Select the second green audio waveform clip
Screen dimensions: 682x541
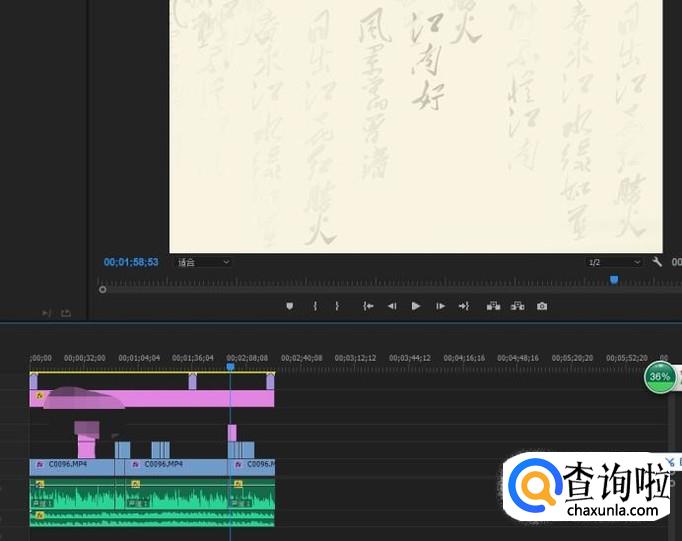pos(176,494)
